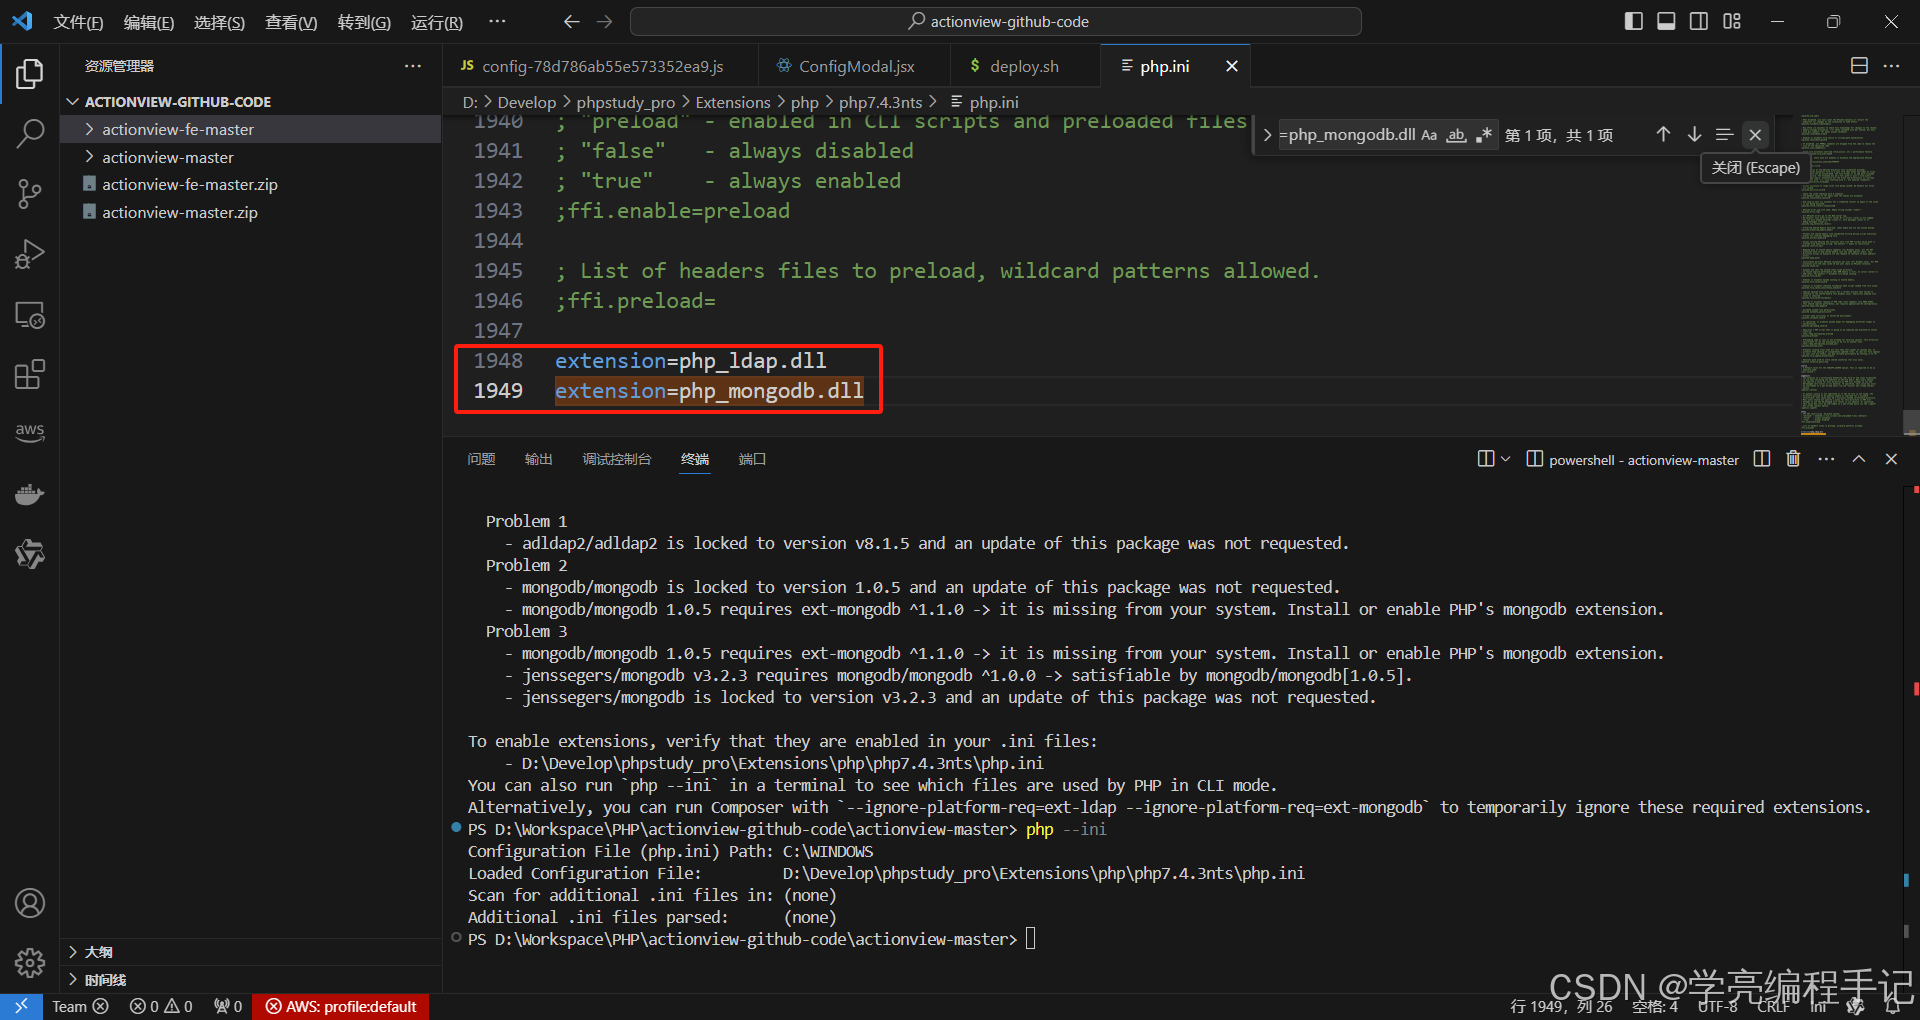
Task: Switch to the deploy.sh tab
Action: 1023,65
